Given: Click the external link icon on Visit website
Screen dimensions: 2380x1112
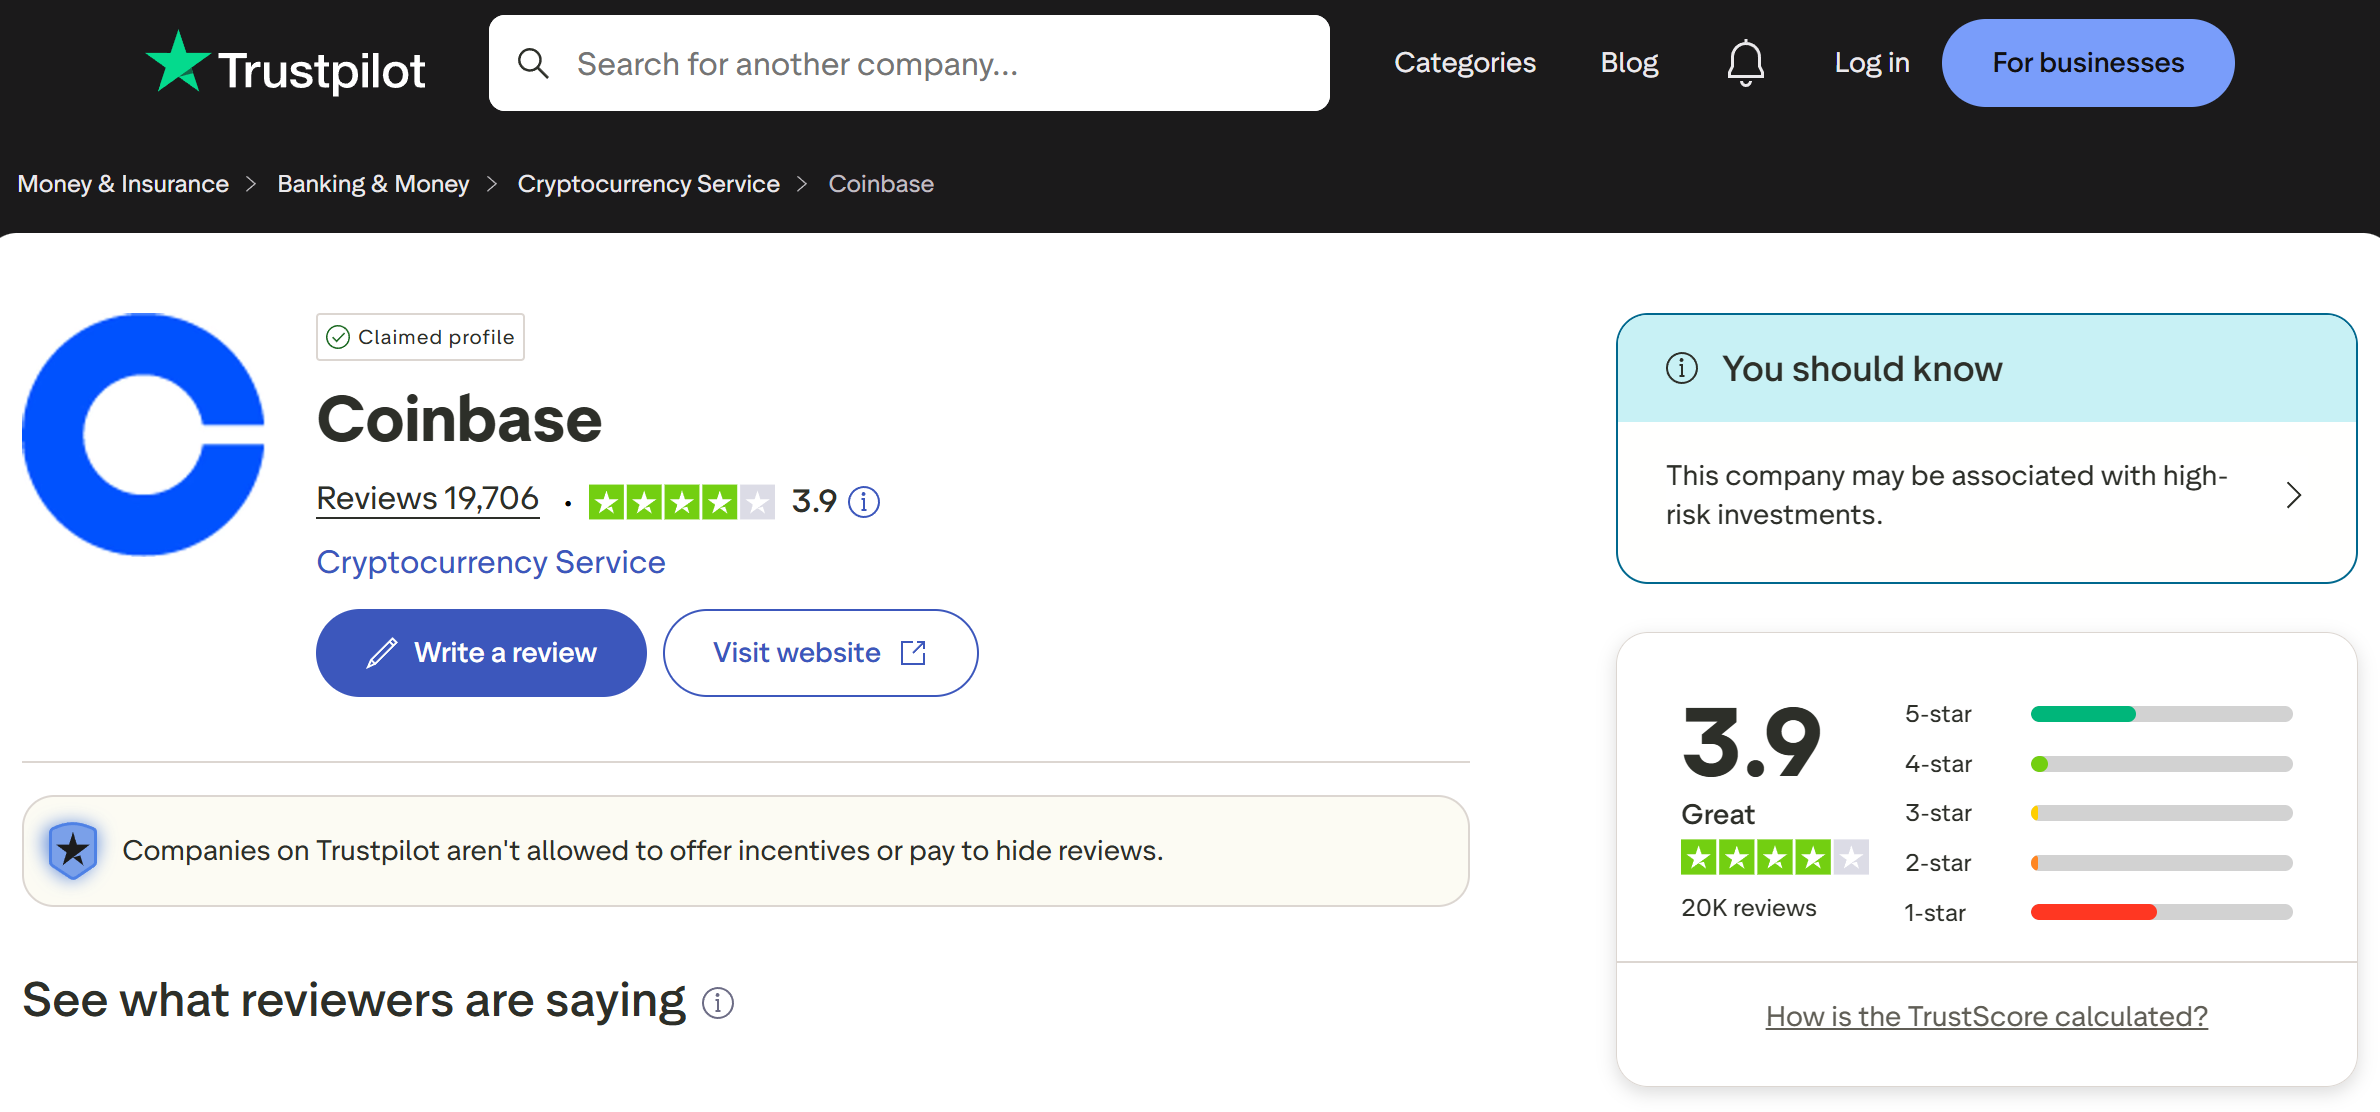Looking at the screenshot, I should [913, 653].
